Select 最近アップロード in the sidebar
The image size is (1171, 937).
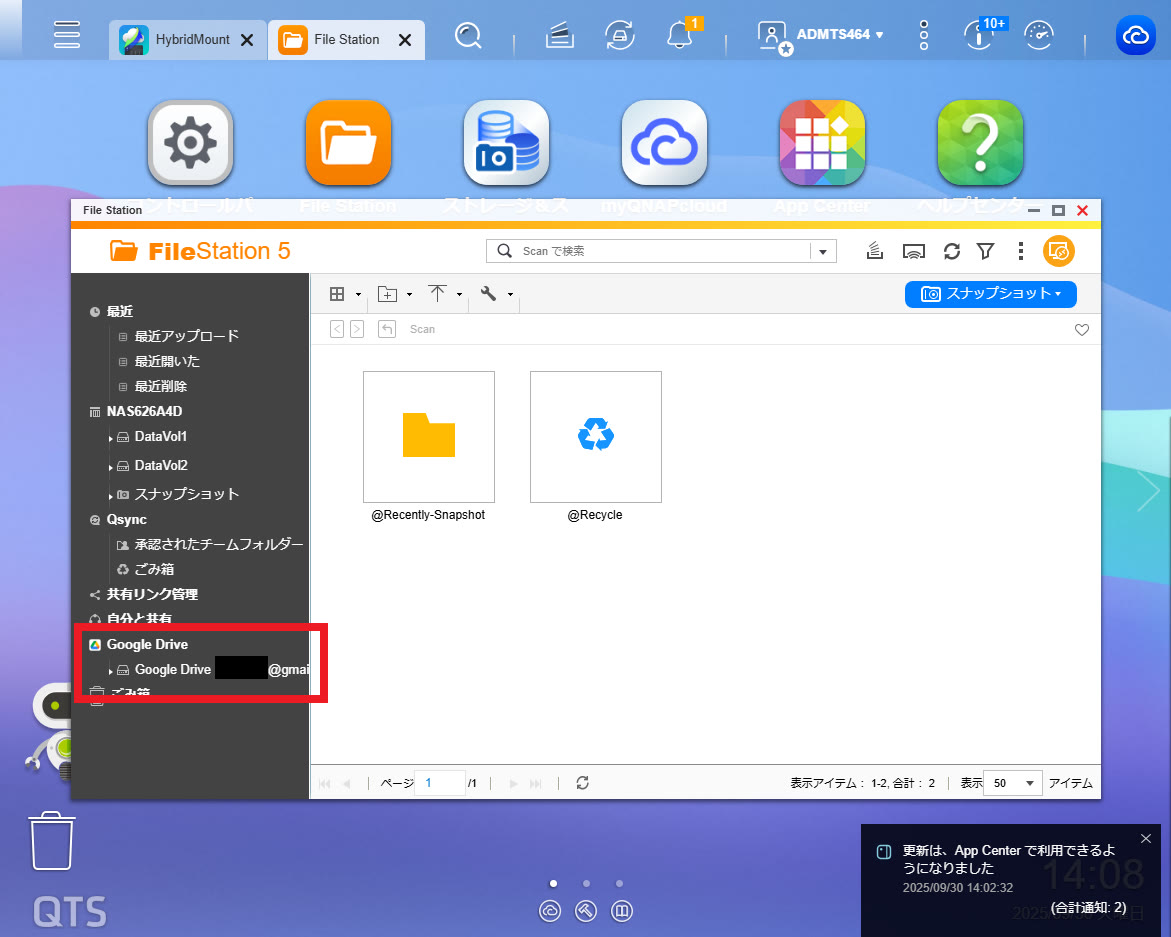(x=186, y=336)
